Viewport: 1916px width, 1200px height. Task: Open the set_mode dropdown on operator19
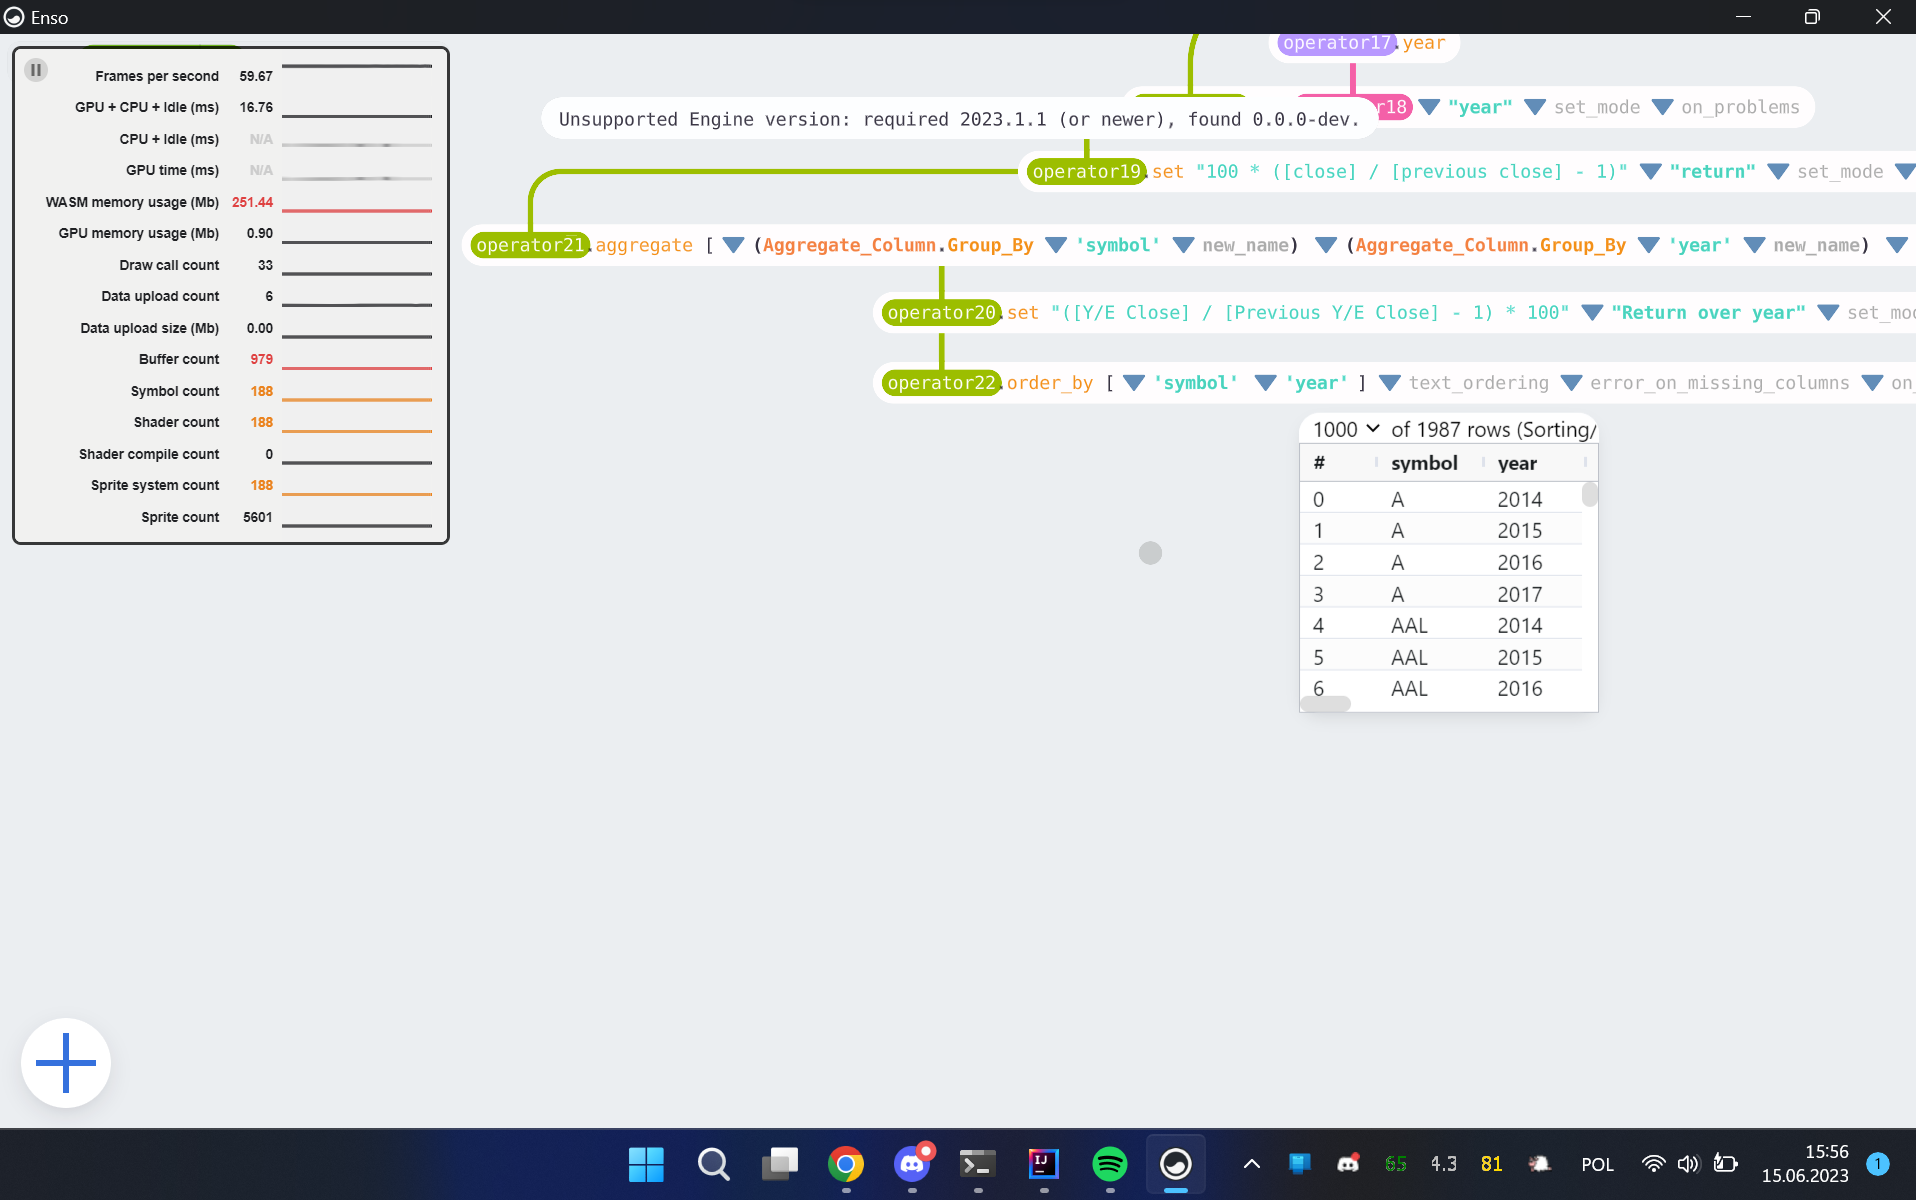point(1777,171)
